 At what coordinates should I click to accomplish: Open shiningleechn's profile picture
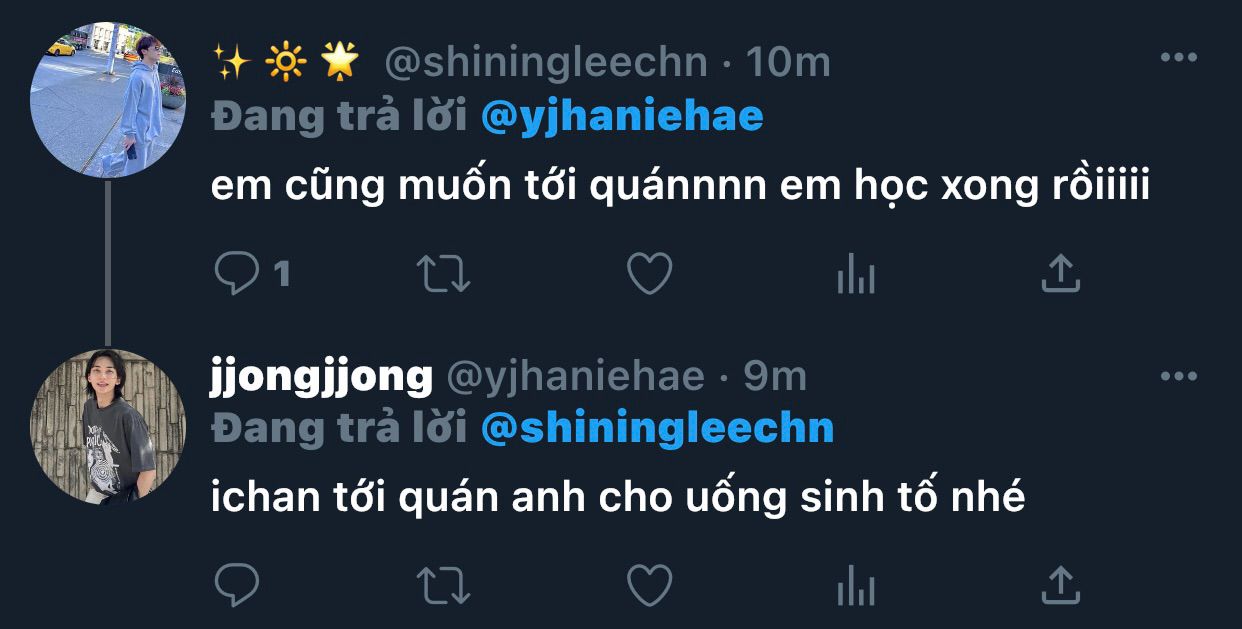[x=108, y=100]
